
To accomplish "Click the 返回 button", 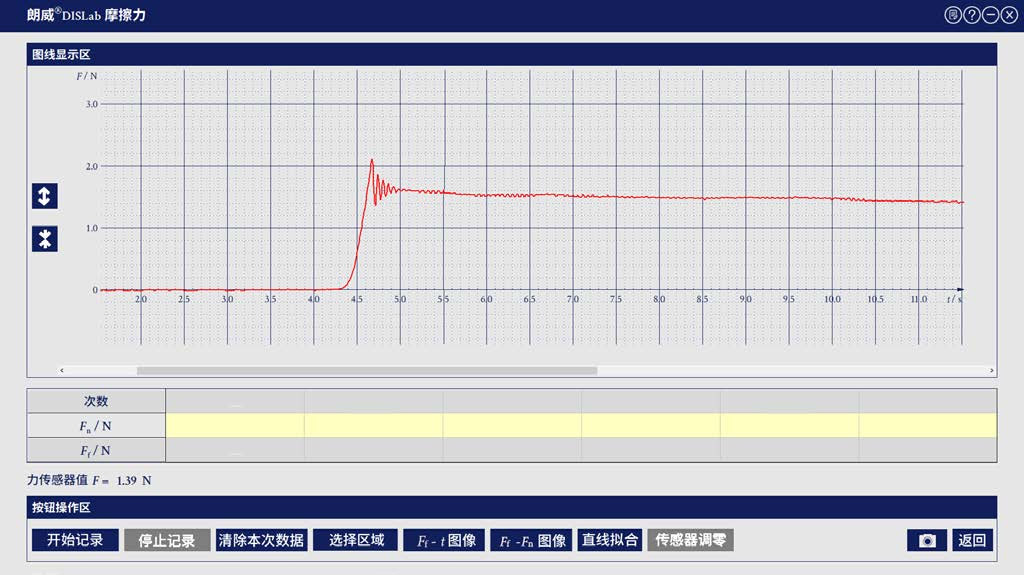I will [x=972, y=540].
